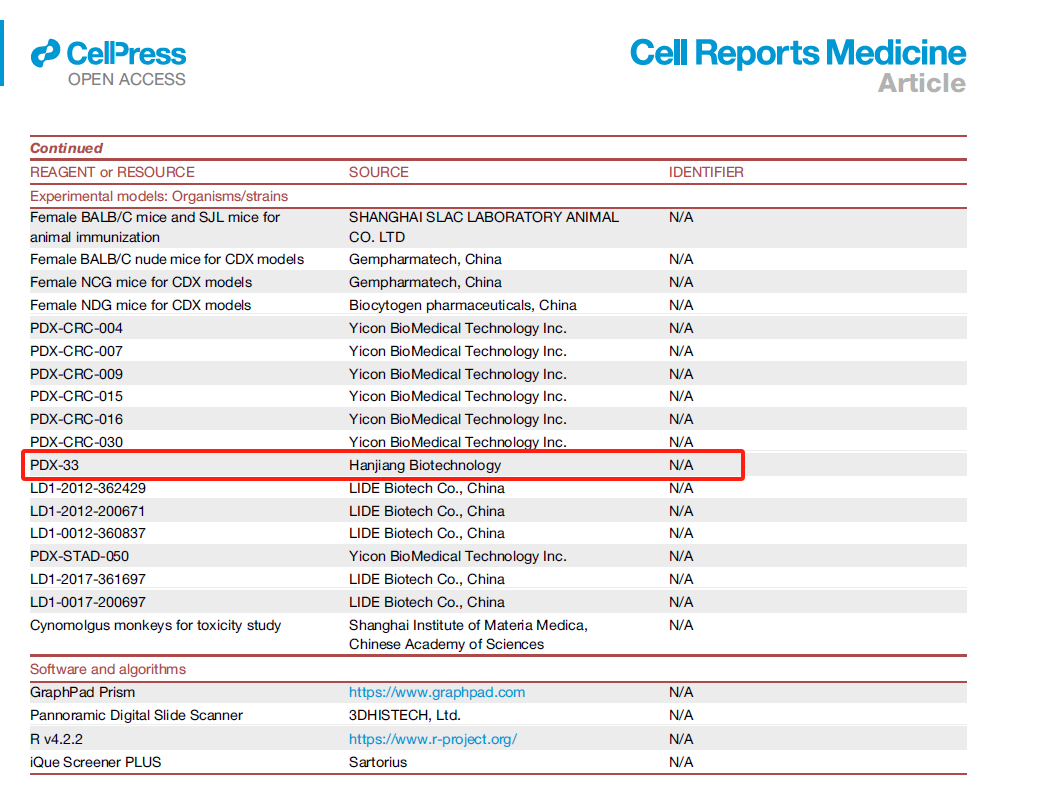Click the CellPress logo icon
The width and height of the screenshot is (1040, 797).
(45, 54)
